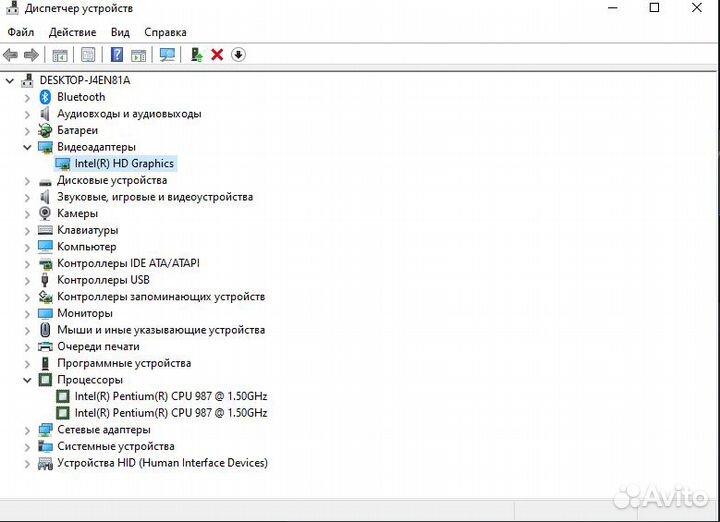Click the Сетевые адаптеры network icon
Image resolution: width=720 pixels, height=522 pixels.
point(45,430)
